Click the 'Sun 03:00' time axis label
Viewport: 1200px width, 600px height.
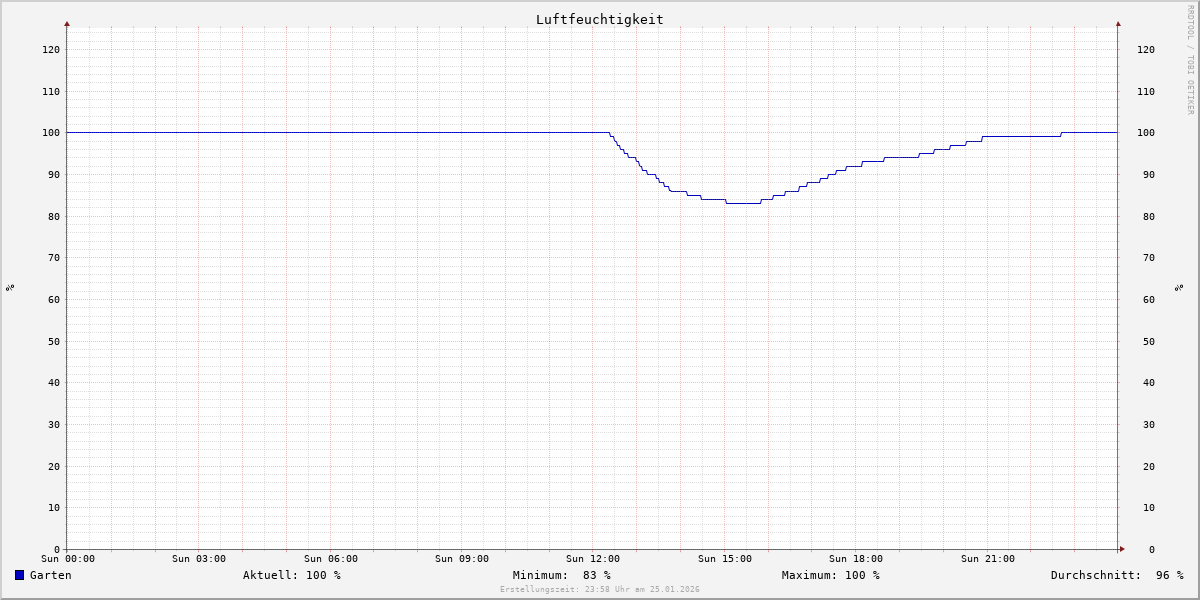199,559
